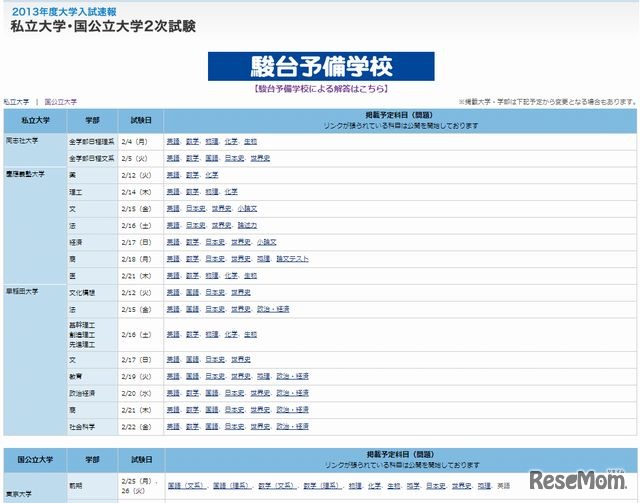Jump to 国公立大学 anchor link at top
Screen dimensions: 640x503
[x=60, y=102]
